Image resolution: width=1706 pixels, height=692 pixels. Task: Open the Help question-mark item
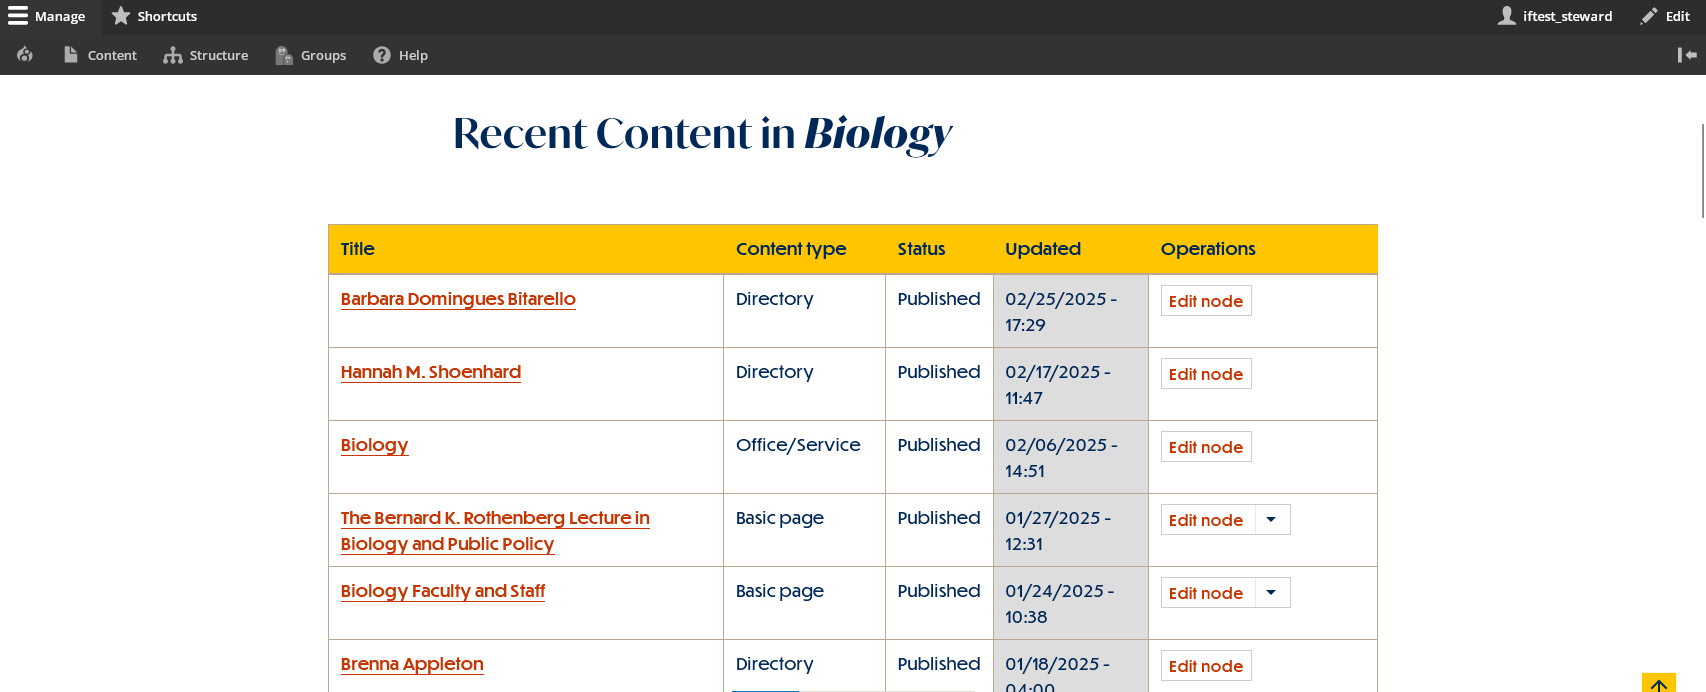tap(400, 55)
